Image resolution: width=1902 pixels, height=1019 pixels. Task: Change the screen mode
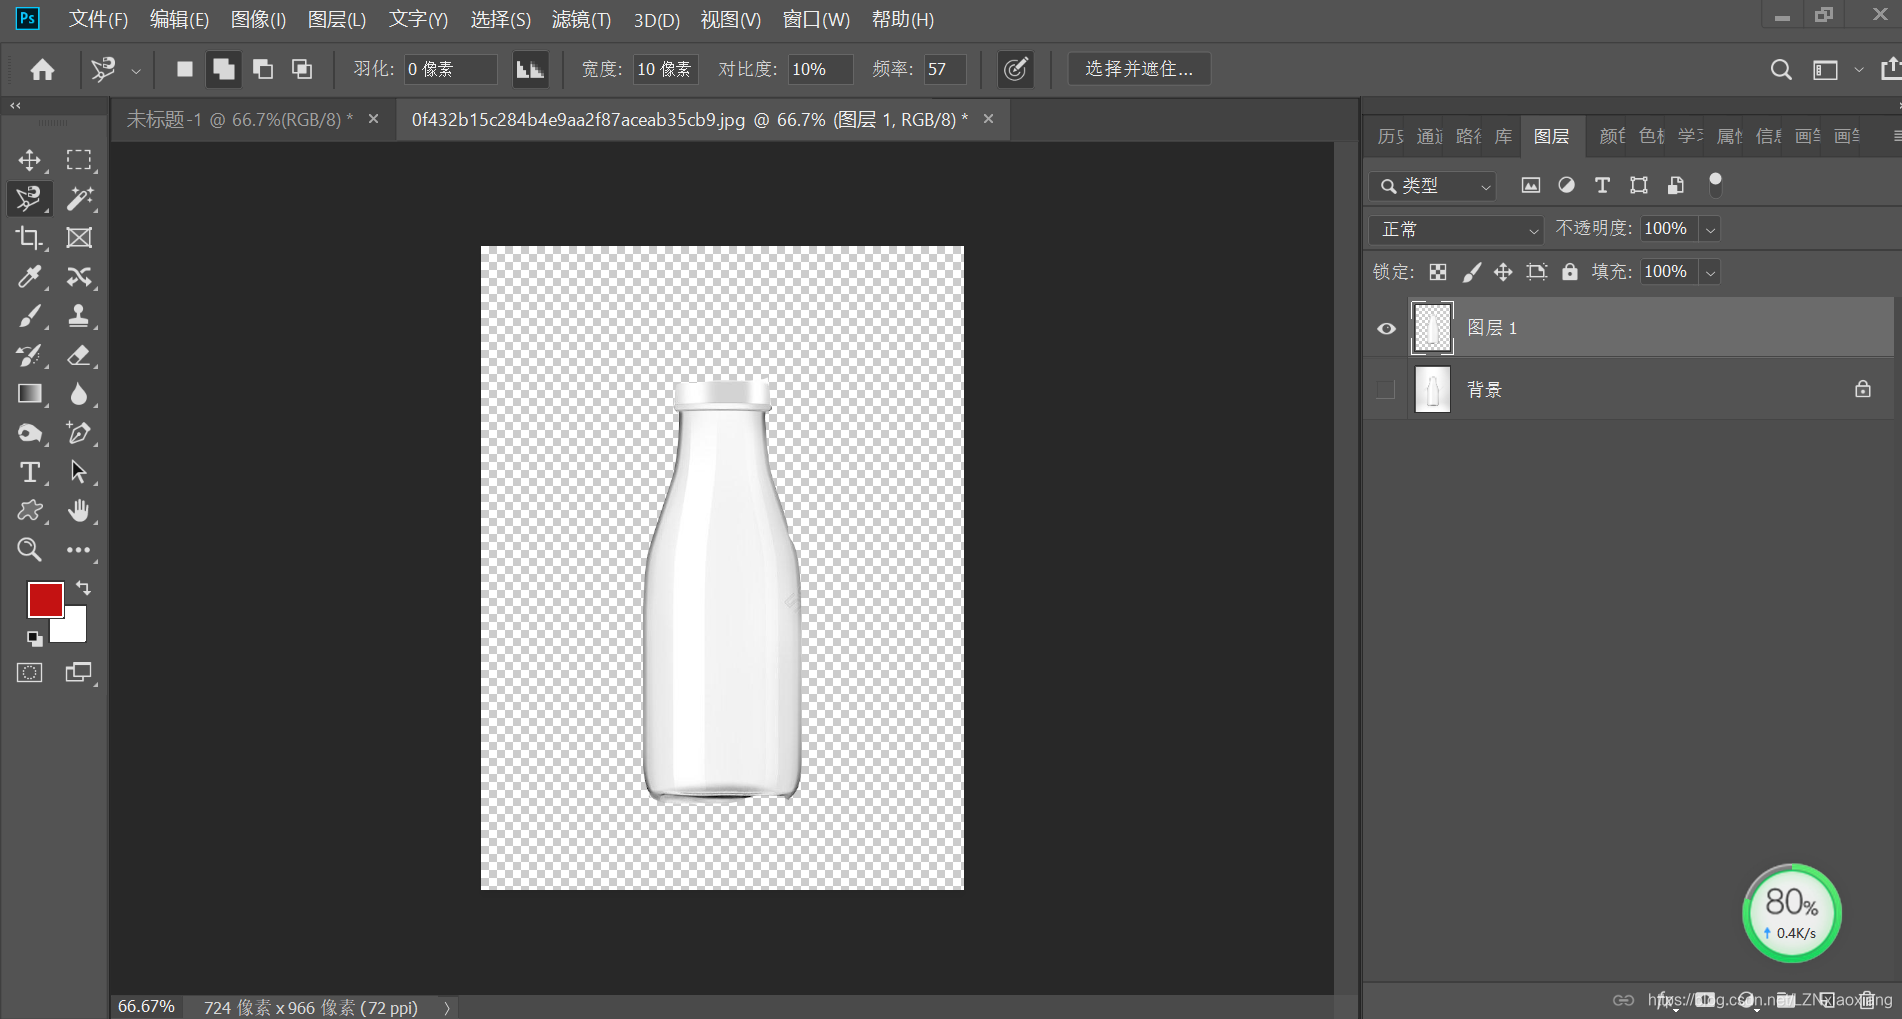[x=78, y=672]
